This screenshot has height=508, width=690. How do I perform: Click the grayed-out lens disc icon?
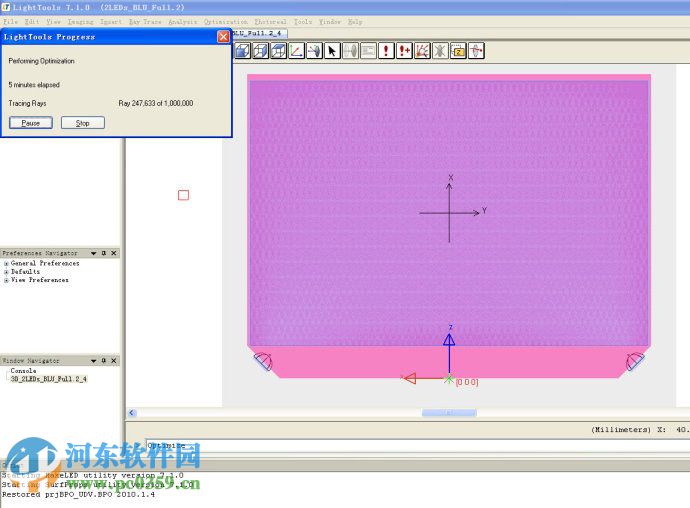tap(350, 51)
